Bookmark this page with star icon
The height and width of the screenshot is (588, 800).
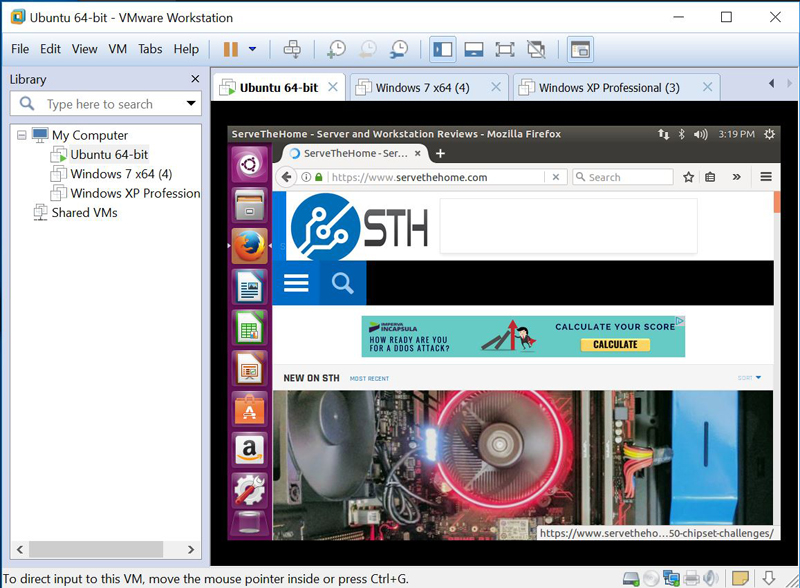click(688, 177)
